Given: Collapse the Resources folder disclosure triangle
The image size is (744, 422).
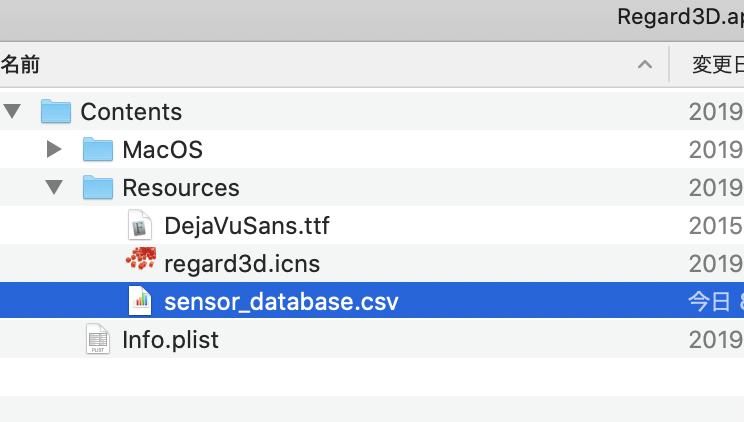Looking at the screenshot, I should click(55, 187).
